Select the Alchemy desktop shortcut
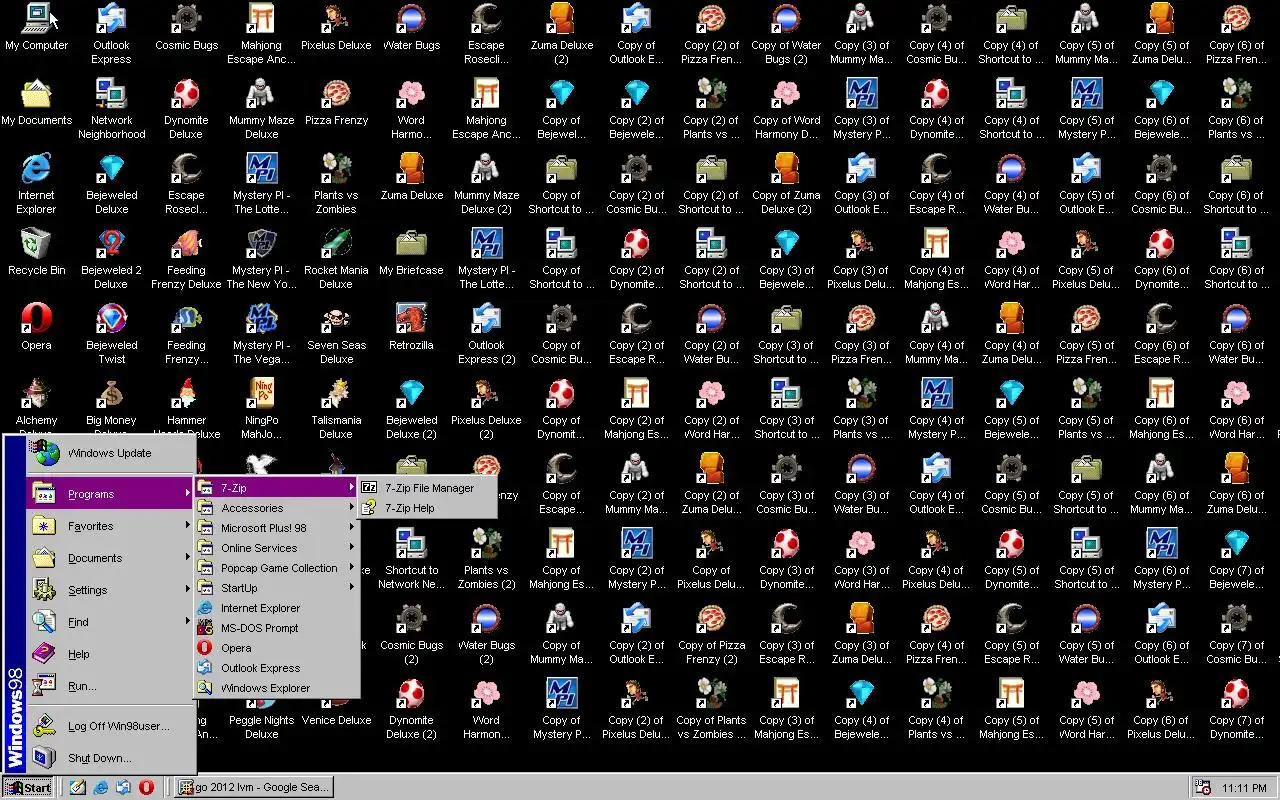 coord(36,402)
